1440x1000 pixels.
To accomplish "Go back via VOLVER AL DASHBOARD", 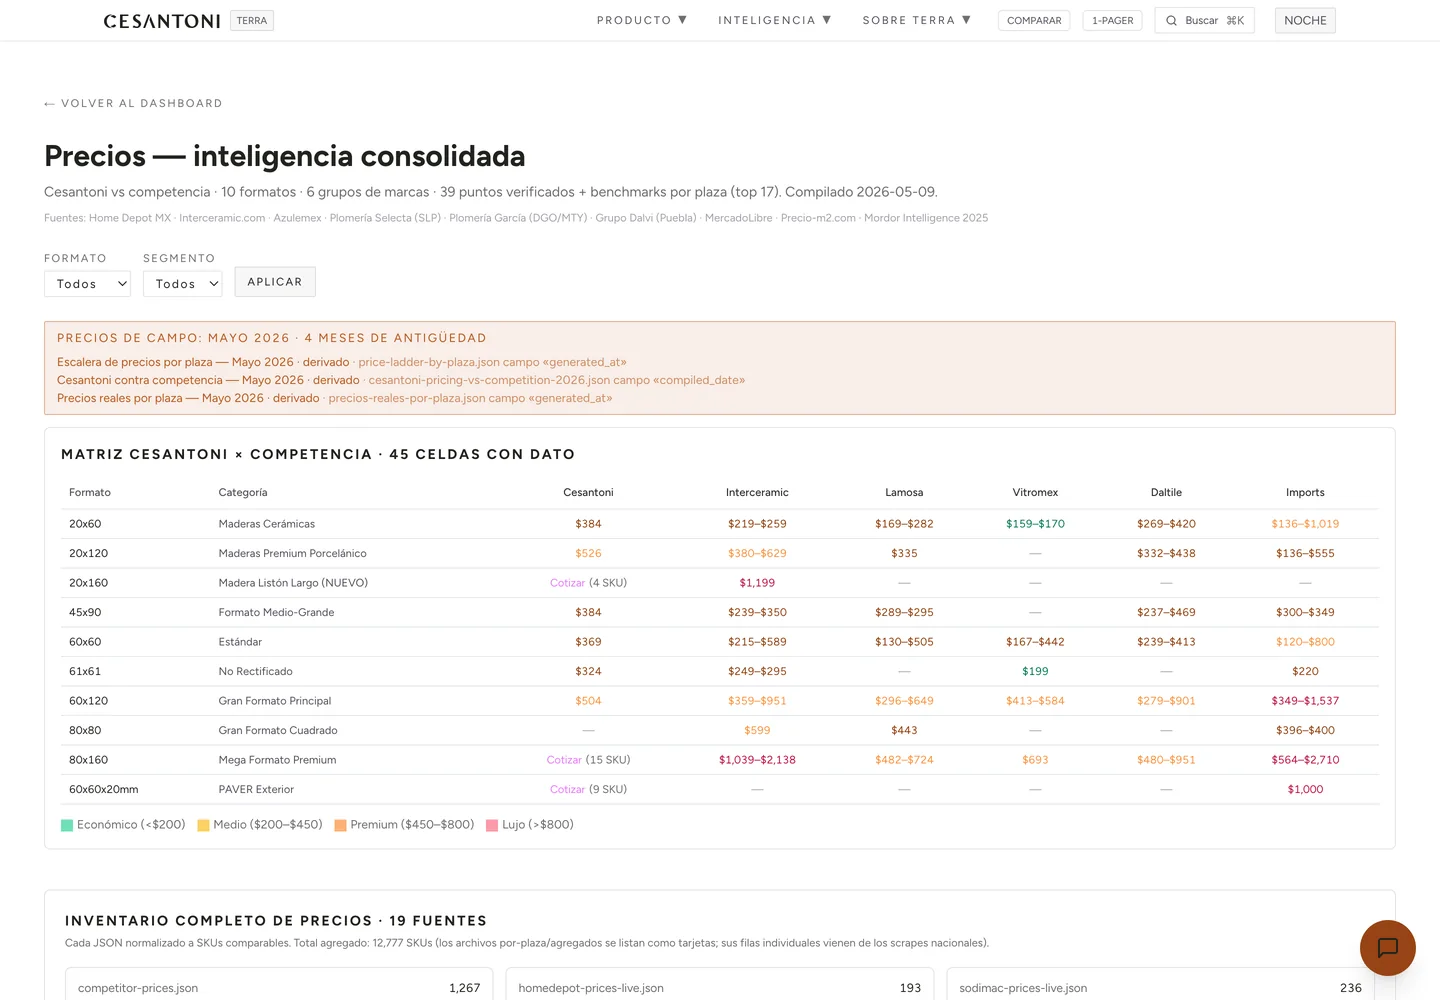I will click(x=133, y=104).
